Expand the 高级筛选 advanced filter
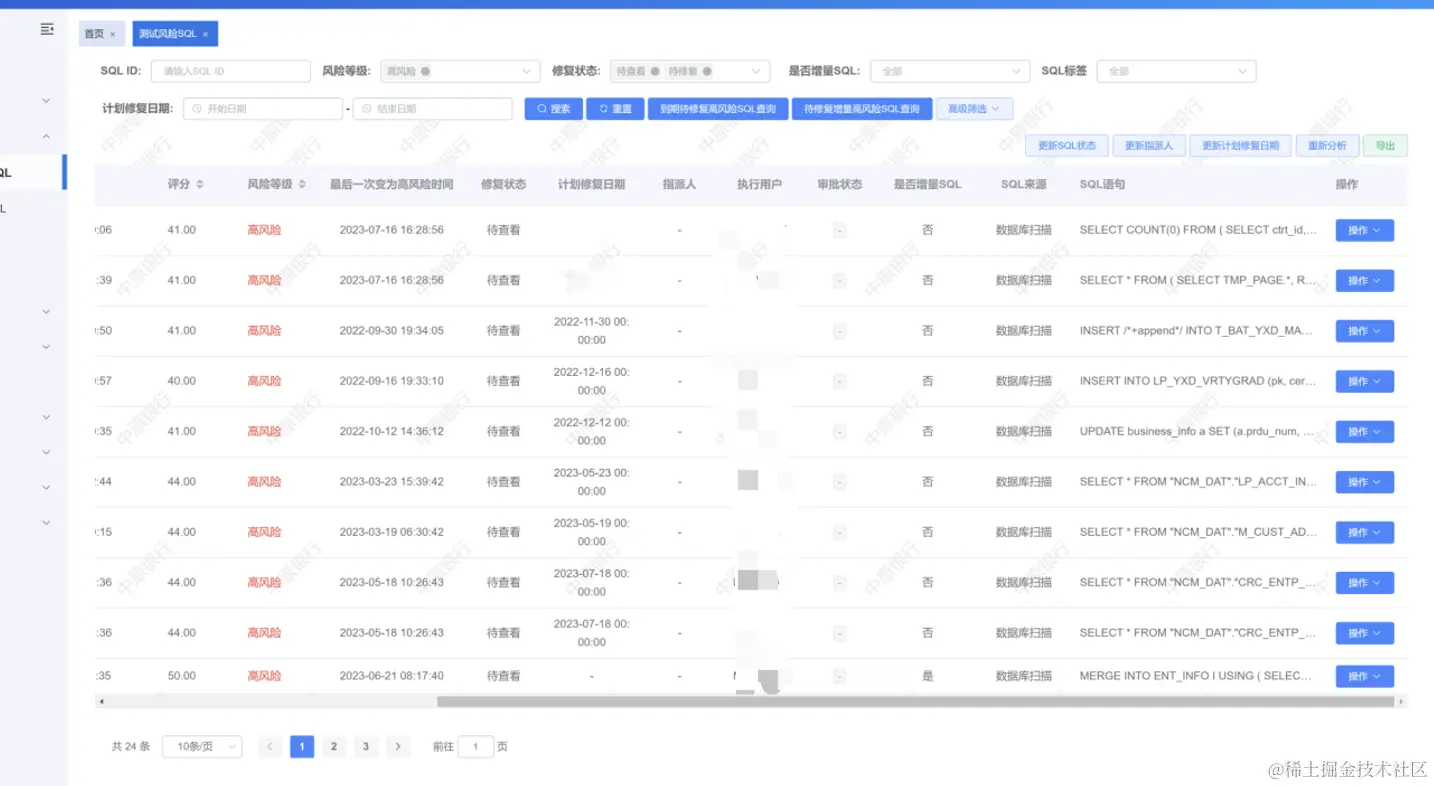 (x=975, y=109)
